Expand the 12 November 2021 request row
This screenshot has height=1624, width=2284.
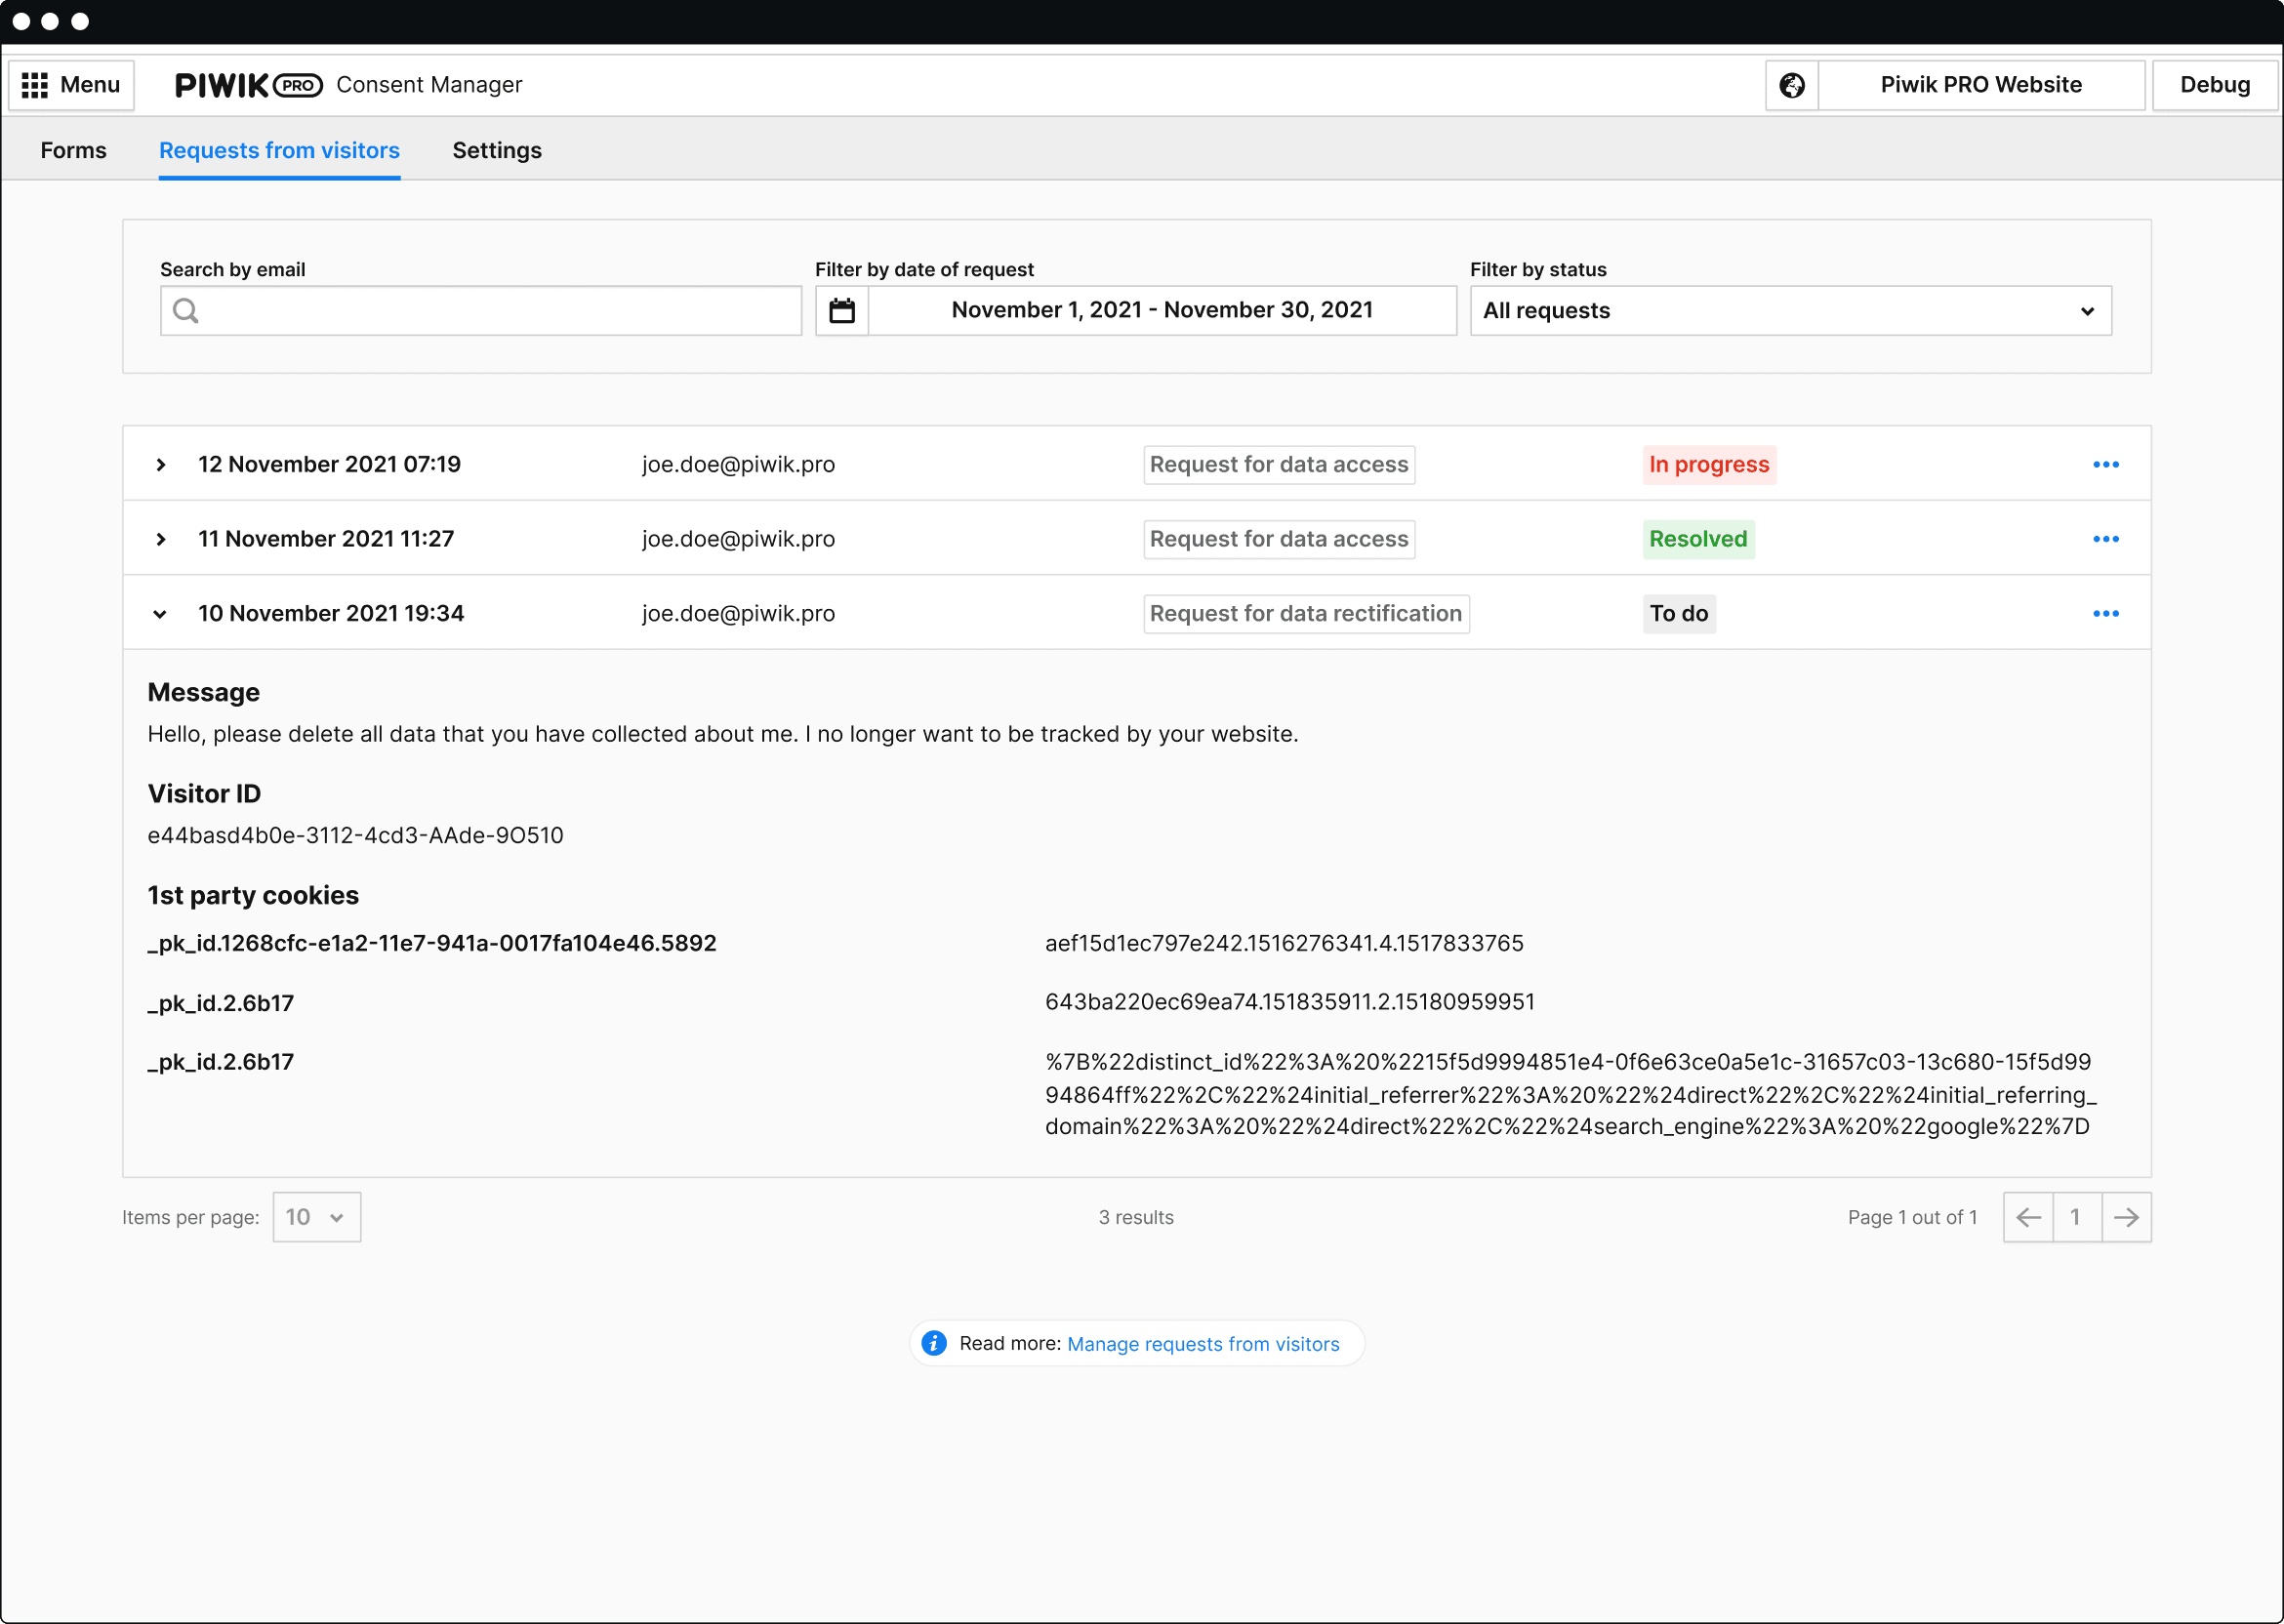click(x=161, y=465)
